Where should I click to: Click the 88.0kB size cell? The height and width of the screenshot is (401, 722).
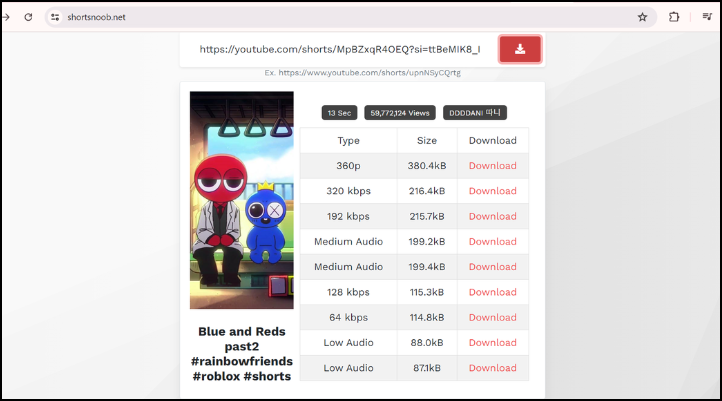pos(427,343)
